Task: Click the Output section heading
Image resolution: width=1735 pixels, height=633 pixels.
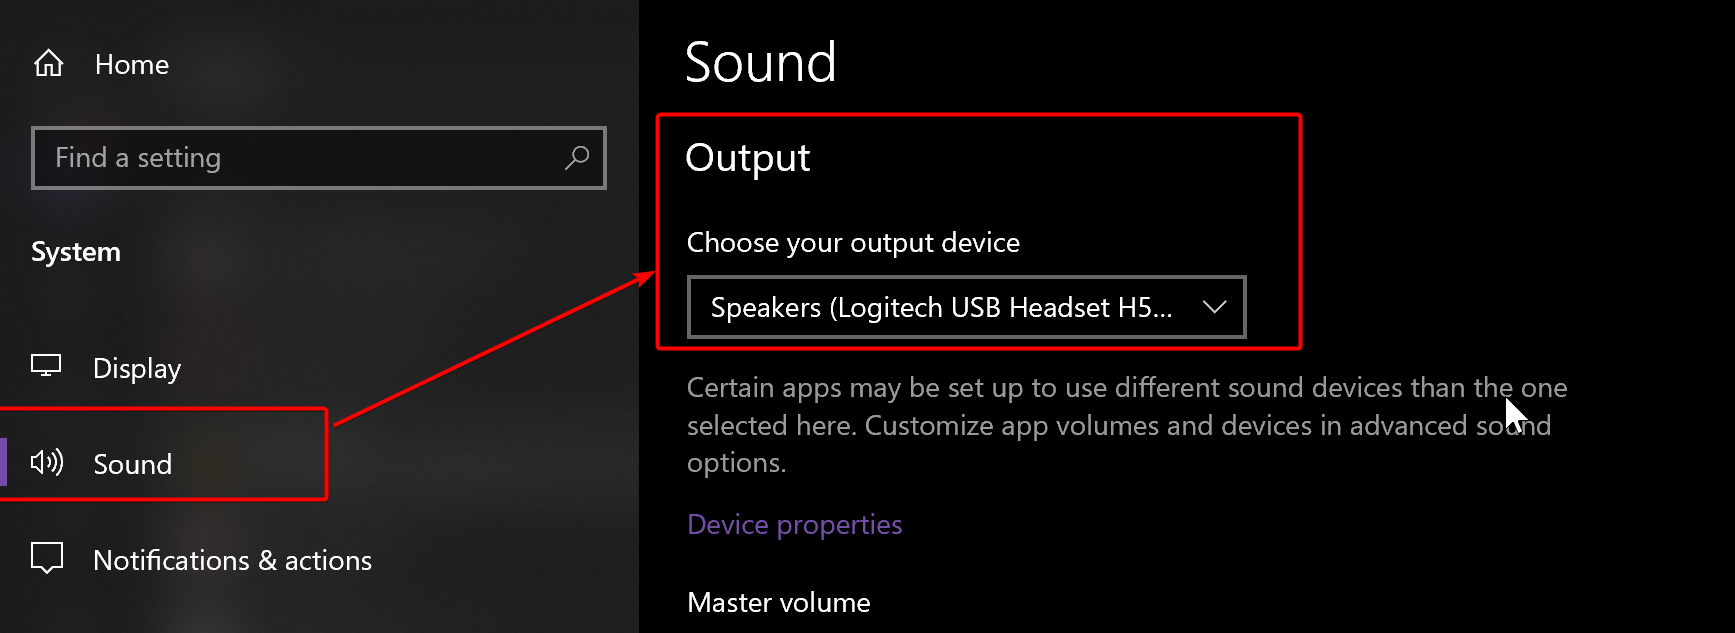Action: tap(748, 158)
